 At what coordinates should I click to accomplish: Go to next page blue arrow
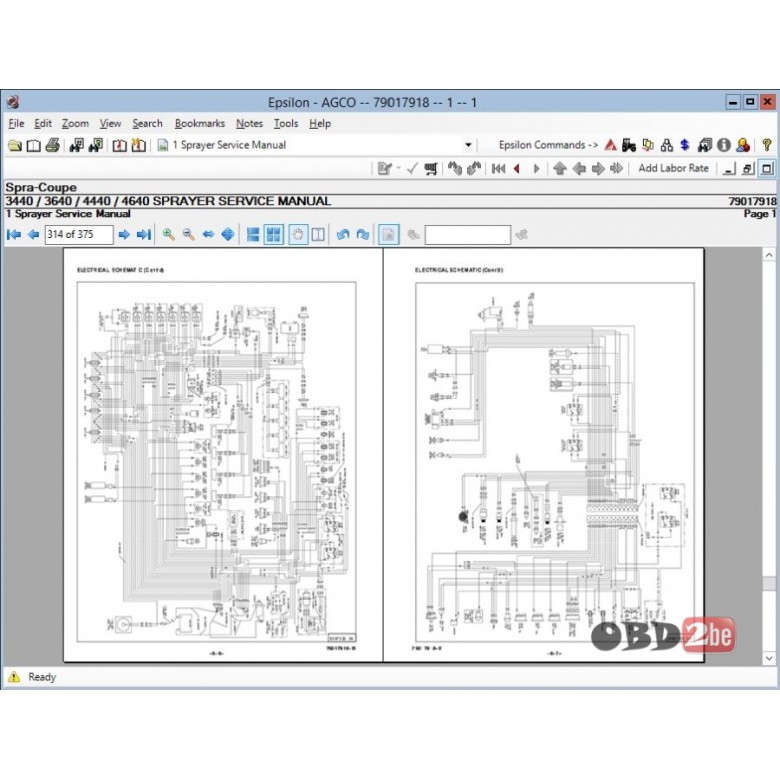coord(124,234)
